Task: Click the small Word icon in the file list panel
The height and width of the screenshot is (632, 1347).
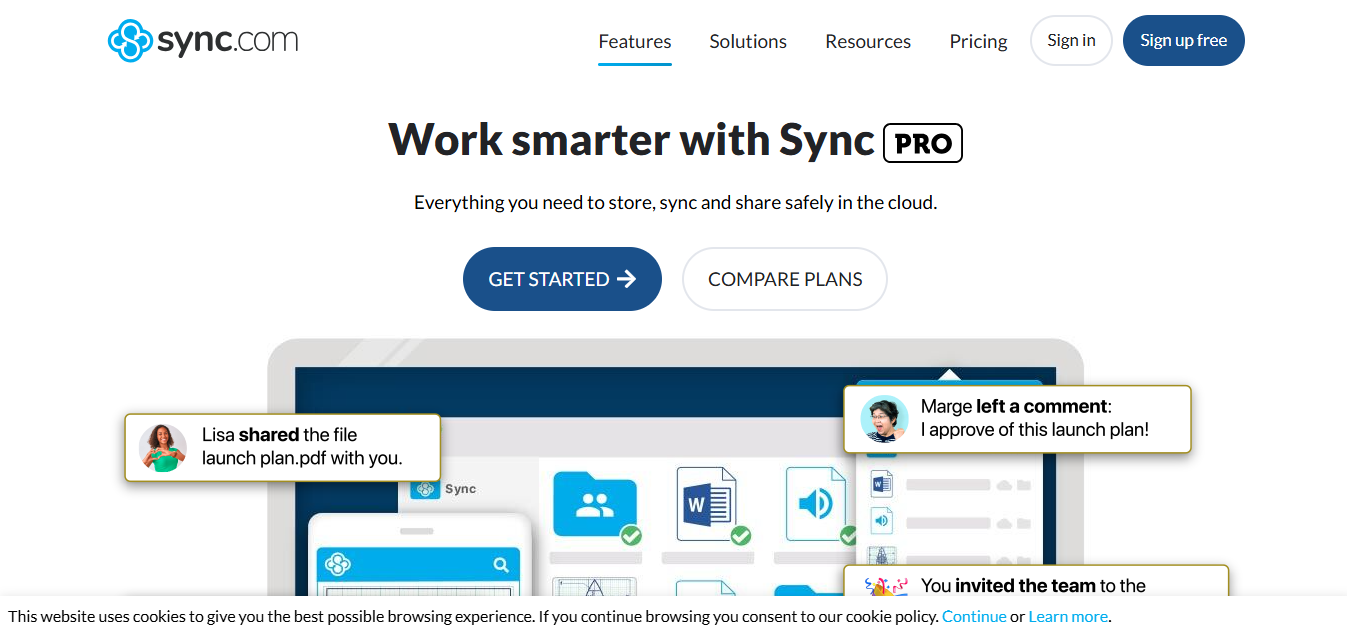Action: point(881,485)
